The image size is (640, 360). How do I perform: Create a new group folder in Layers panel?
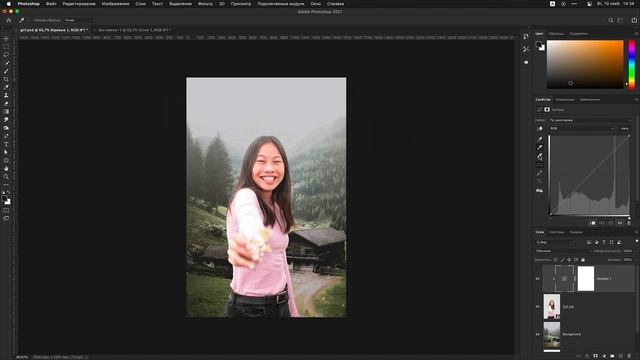pos(612,356)
